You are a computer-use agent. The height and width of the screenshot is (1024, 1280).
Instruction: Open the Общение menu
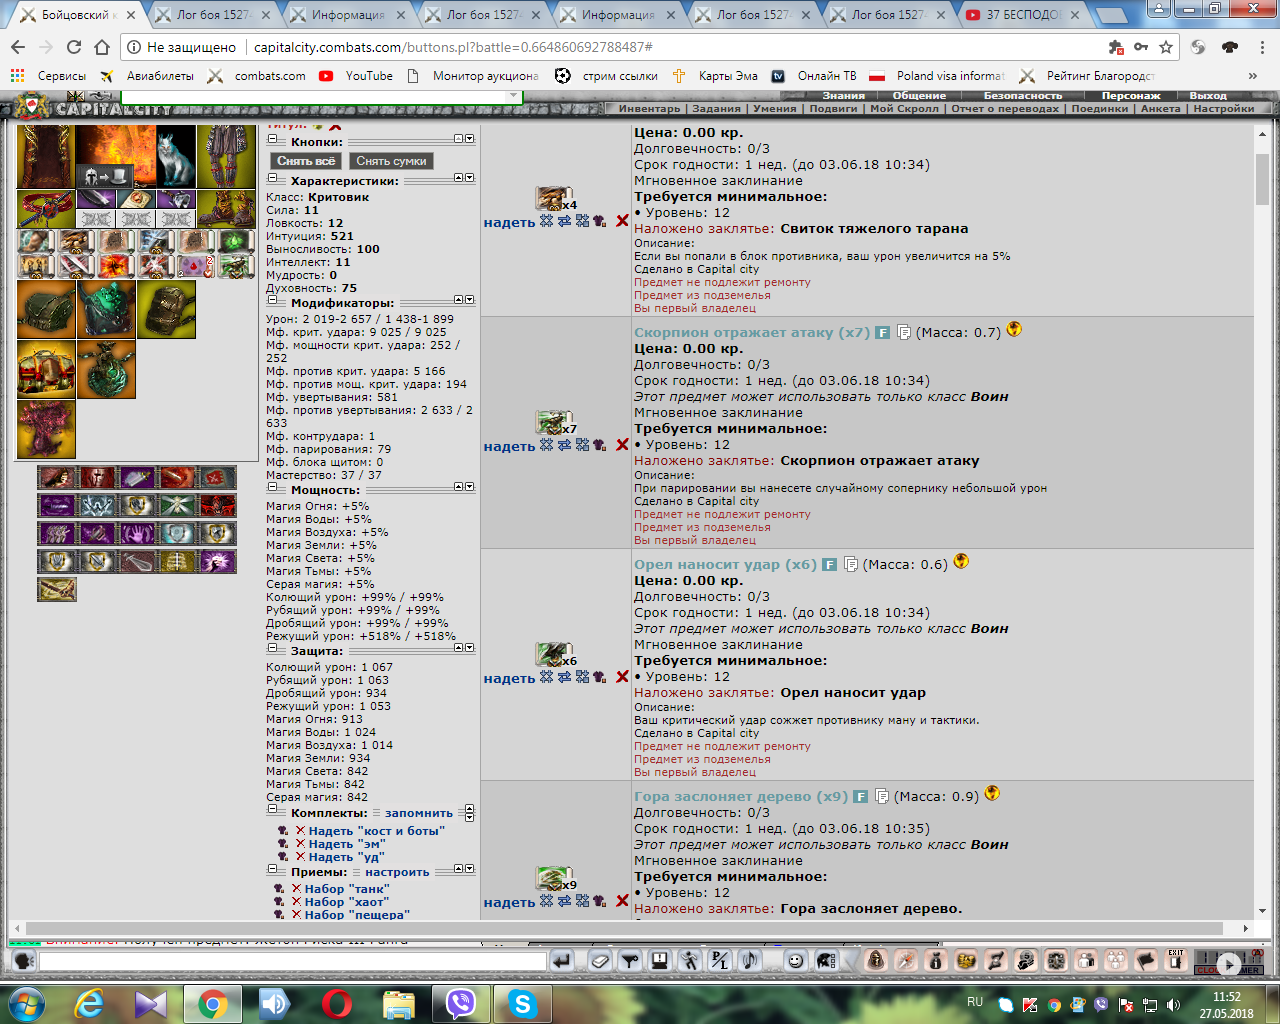tap(919, 96)
